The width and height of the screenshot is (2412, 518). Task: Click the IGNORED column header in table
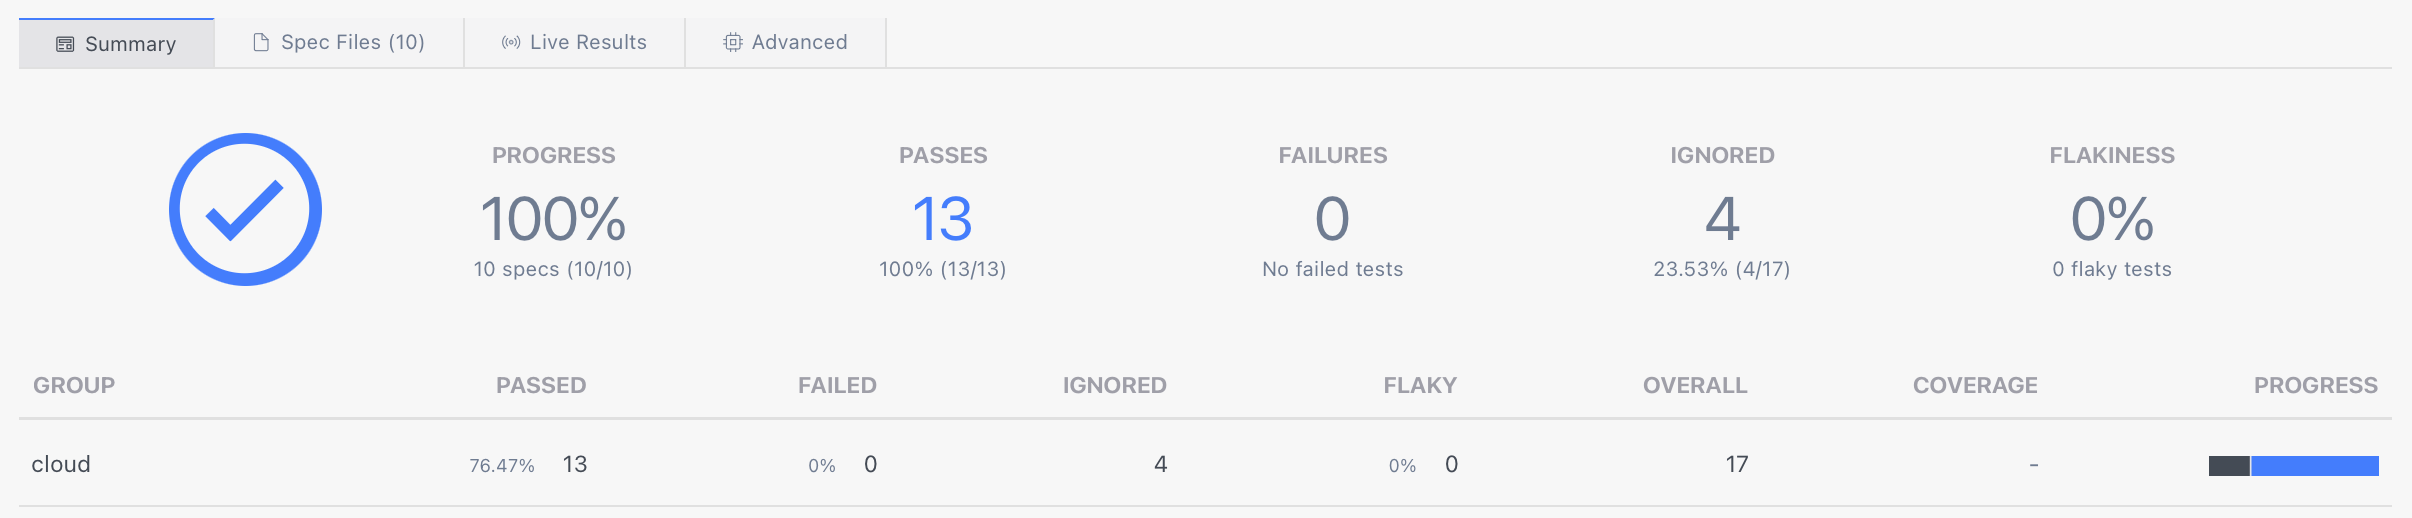[1114, 385]
